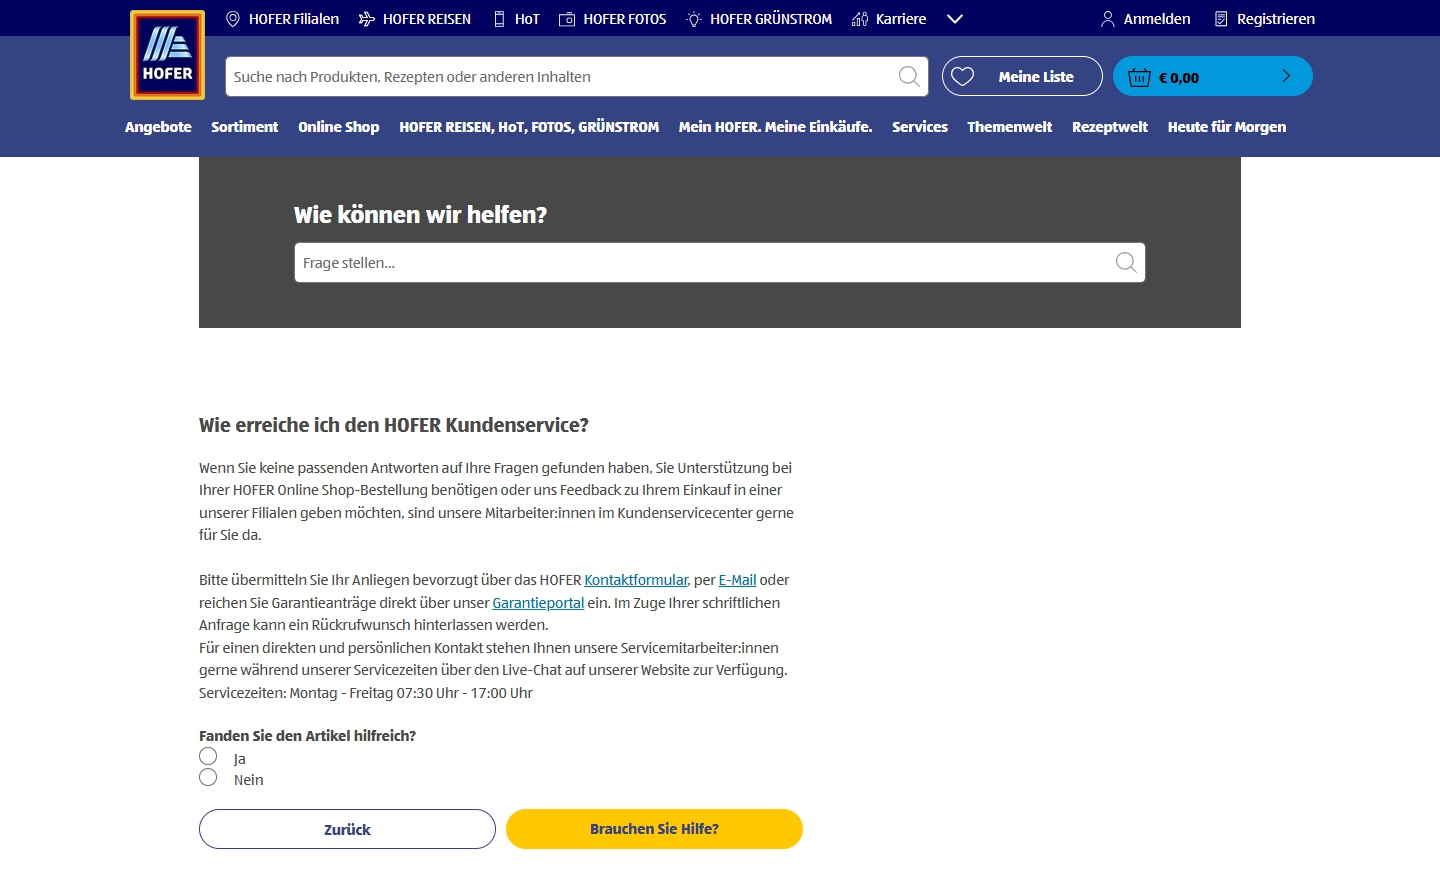Open the Karriere link
Screen dimensions: 1440x882
point(901,19)
